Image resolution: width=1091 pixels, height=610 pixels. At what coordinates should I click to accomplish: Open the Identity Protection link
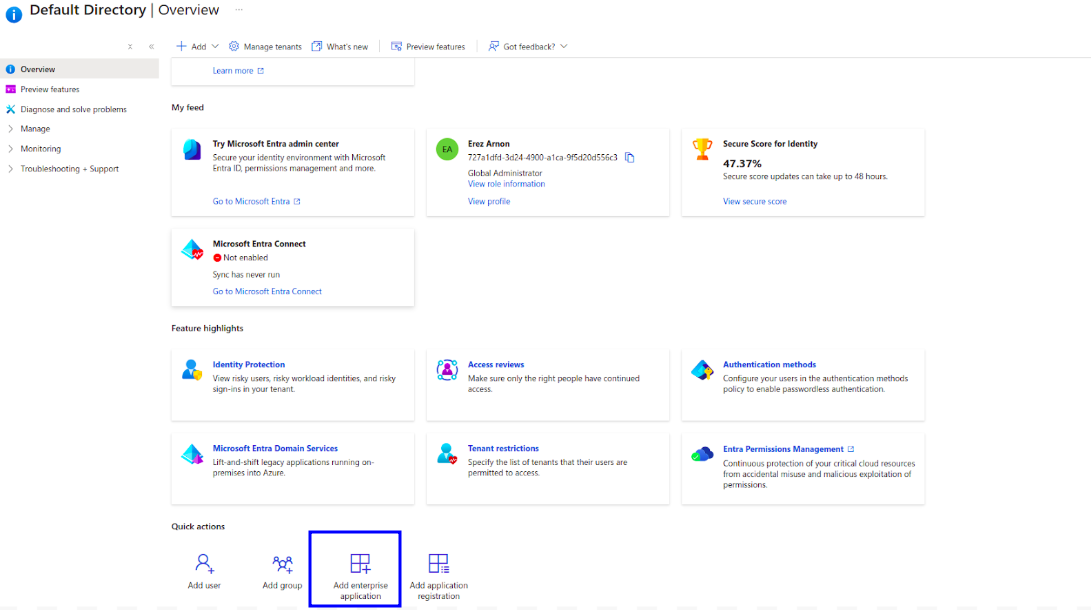coord(248,364)
